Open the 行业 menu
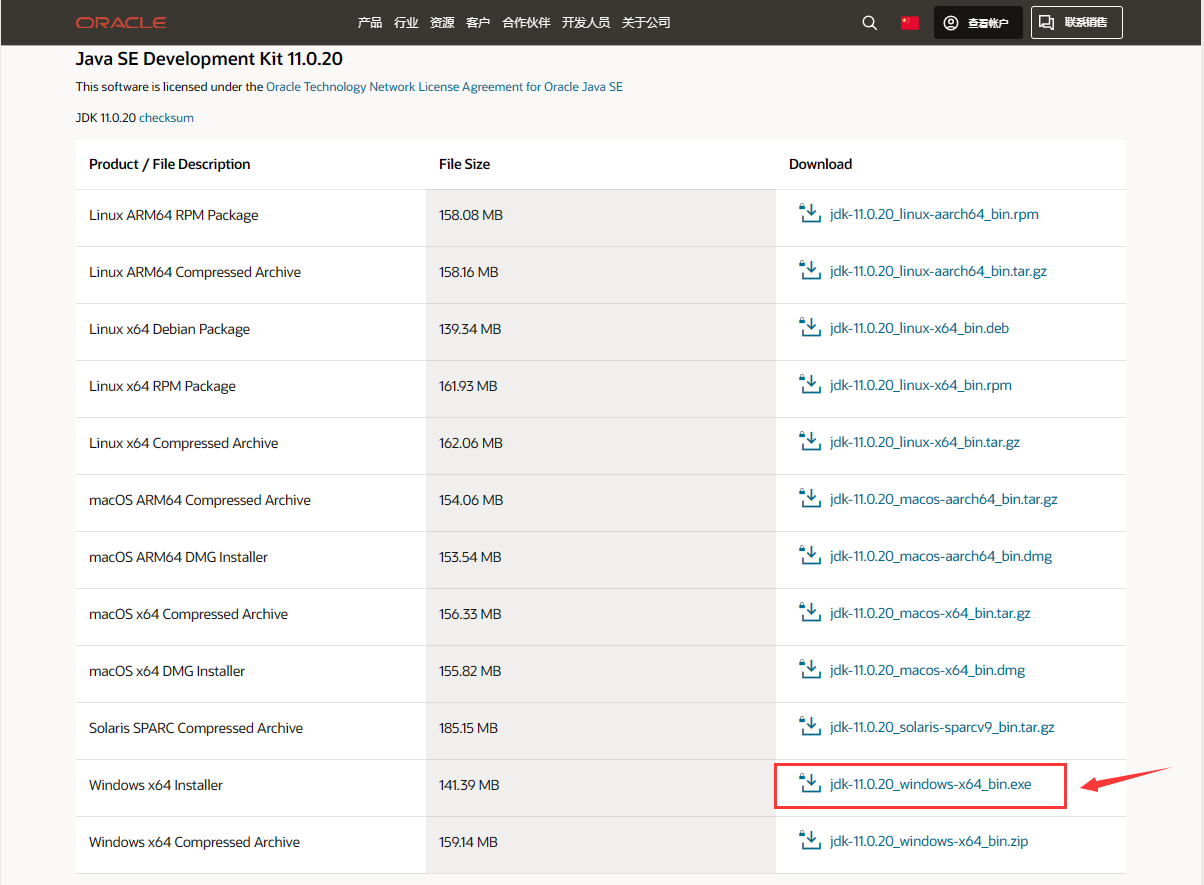Image resolution: width=1204 pixels, height=885 pixels. tap(406, 22)
